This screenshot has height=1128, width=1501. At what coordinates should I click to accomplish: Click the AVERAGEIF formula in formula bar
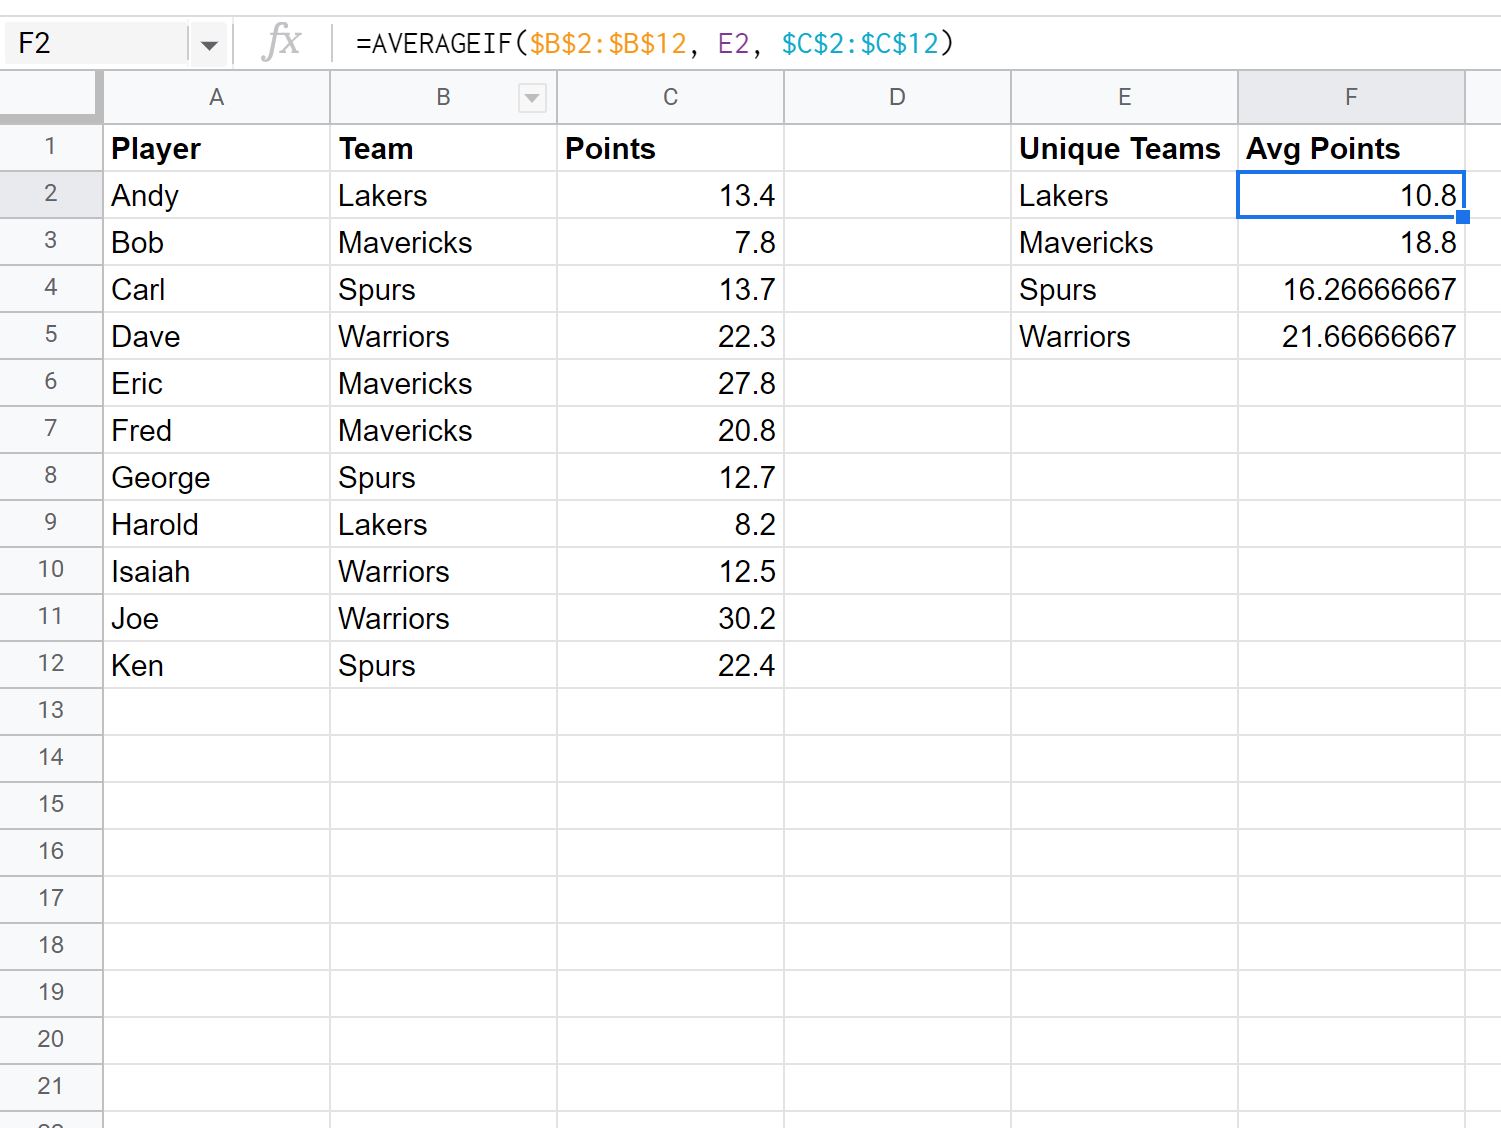655,44
